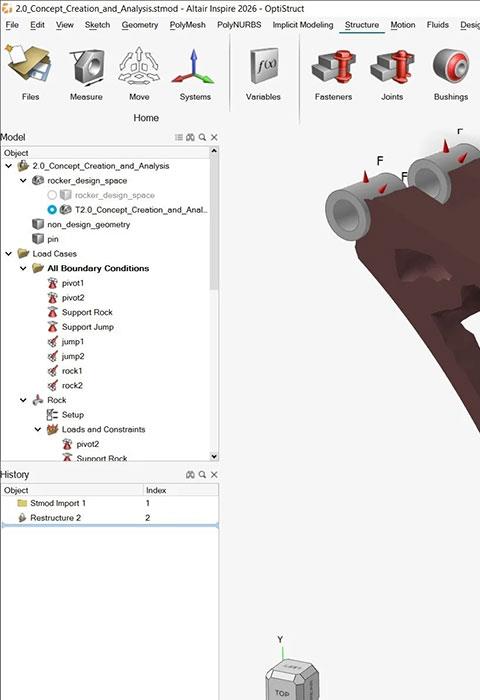The width and height of the screenshot is (480, 700).
Task: Select the pin part in tree
Action: [x=53, y=239]
